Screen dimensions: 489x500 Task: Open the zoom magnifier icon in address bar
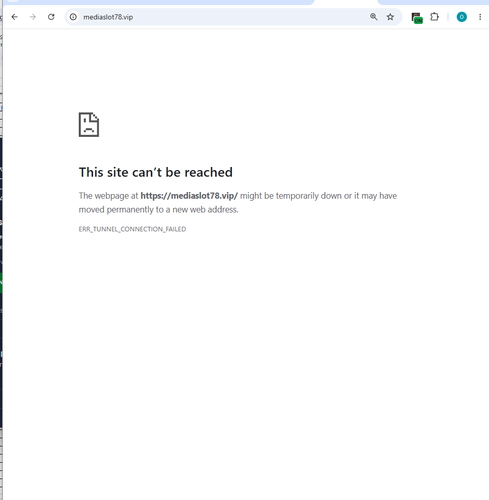pyautogui.click(x=374, y=17)
